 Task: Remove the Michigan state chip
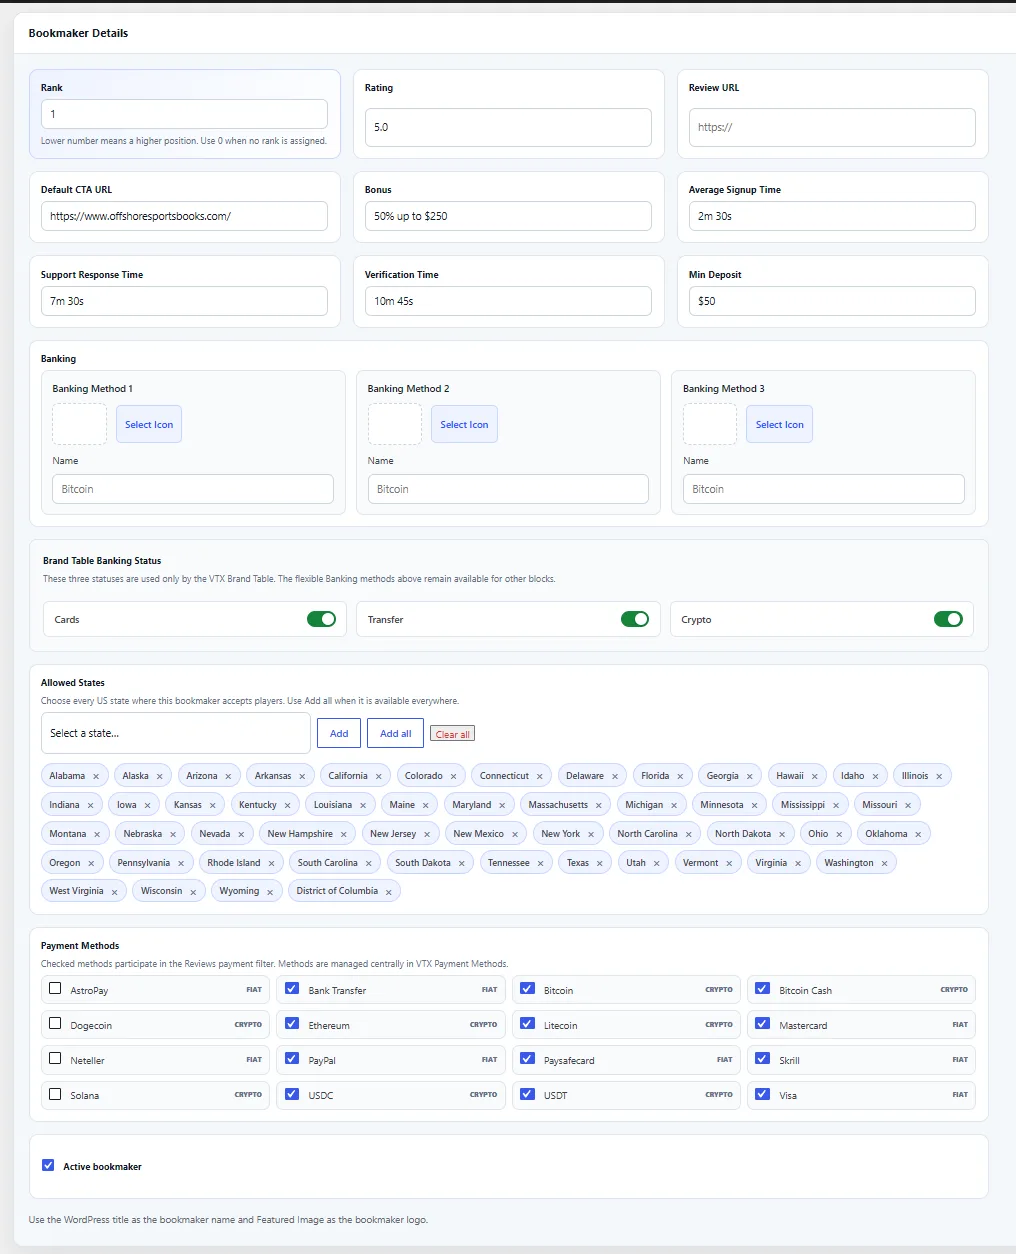click(x=674, y=806)
